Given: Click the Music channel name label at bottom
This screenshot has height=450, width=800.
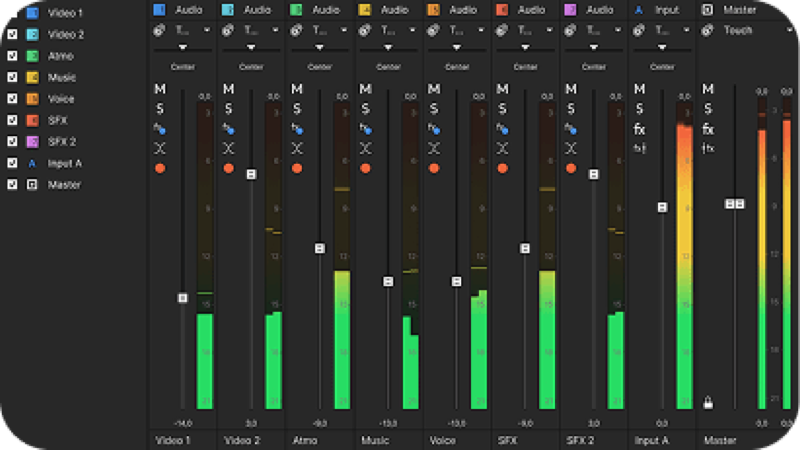Looking at the screenshot, I should tap(375, 440).
